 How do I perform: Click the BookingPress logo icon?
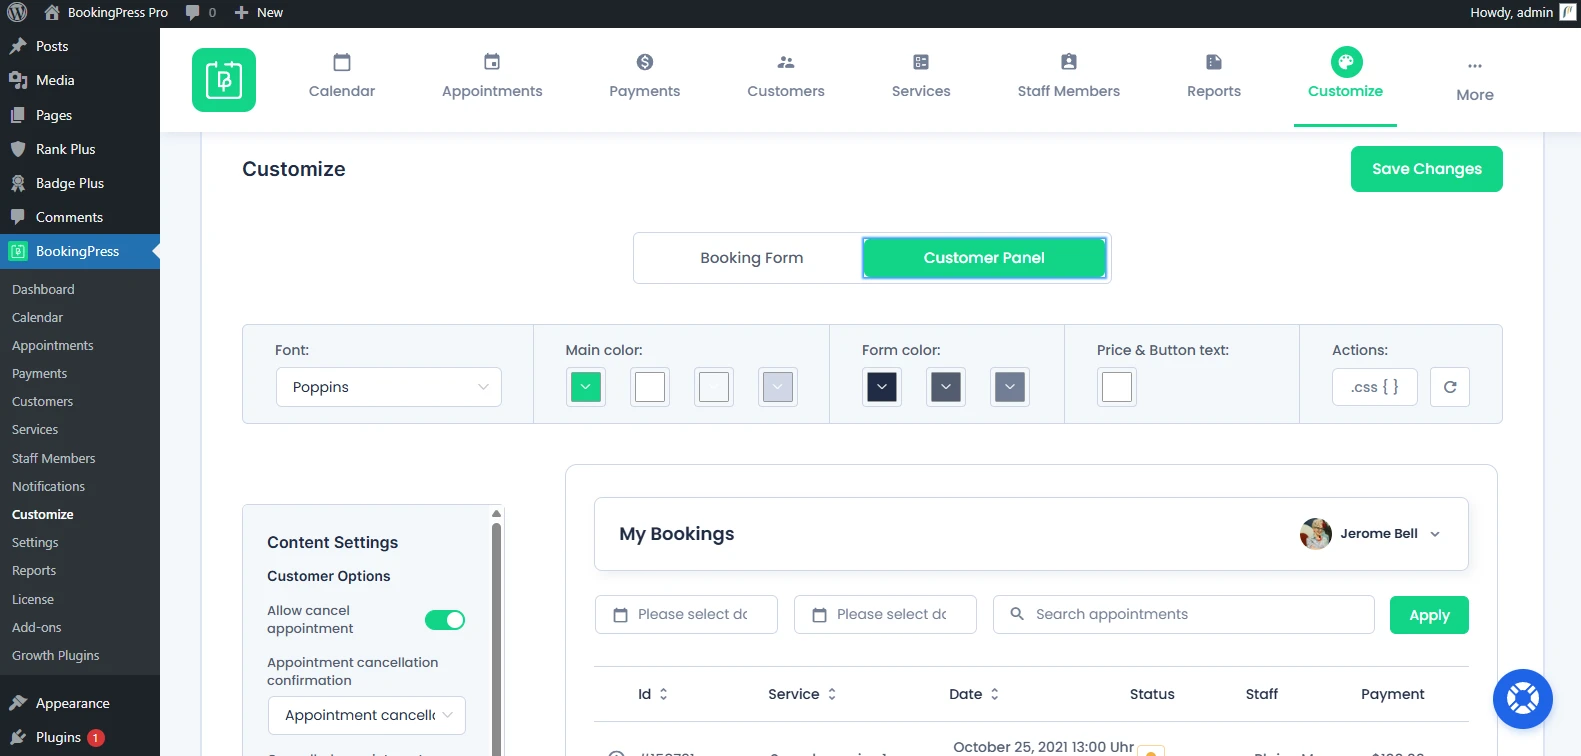pos(224,80)
